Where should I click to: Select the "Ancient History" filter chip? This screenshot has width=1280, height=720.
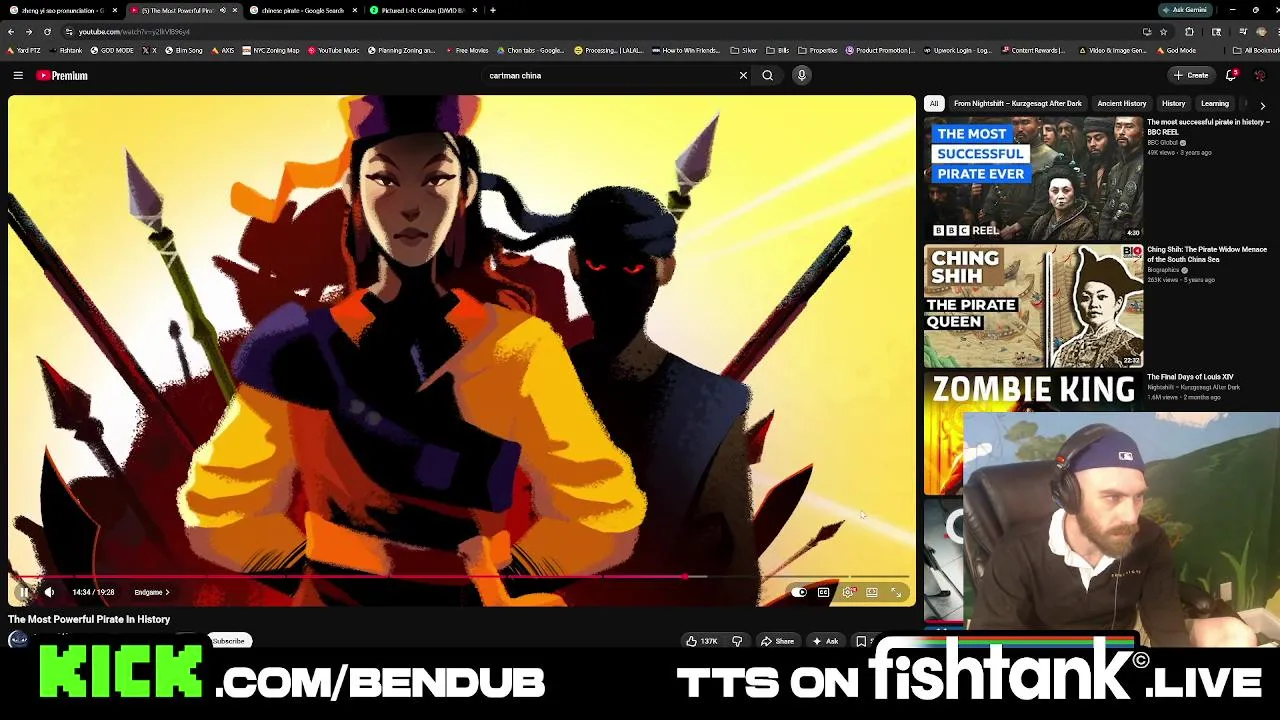point(1122,103)
